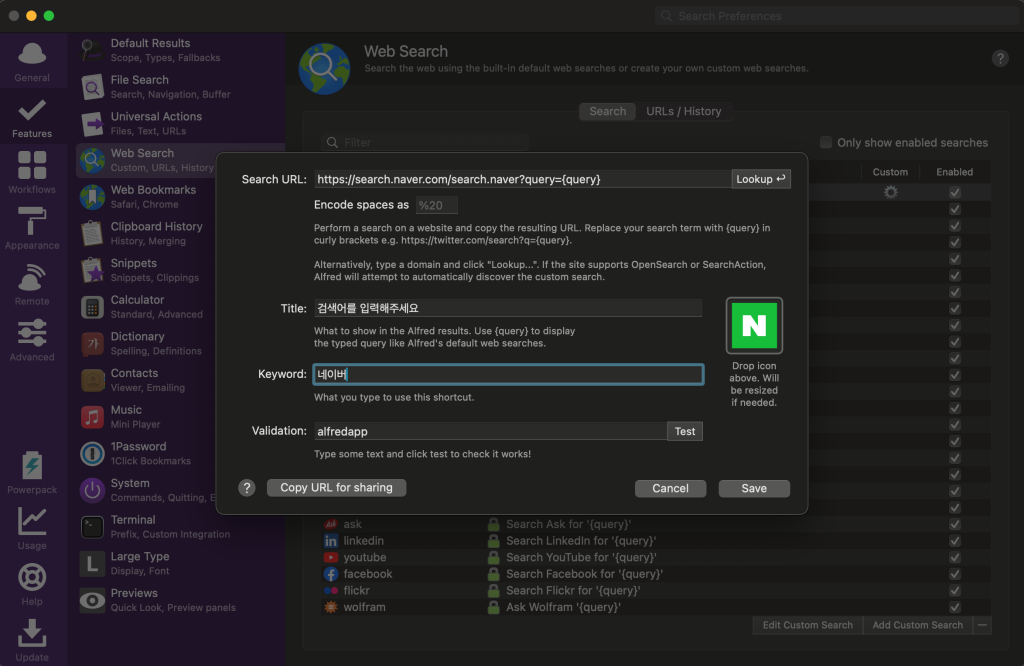
Task: Open Web Search help in top corner
Action: (x=1000, y=59)
